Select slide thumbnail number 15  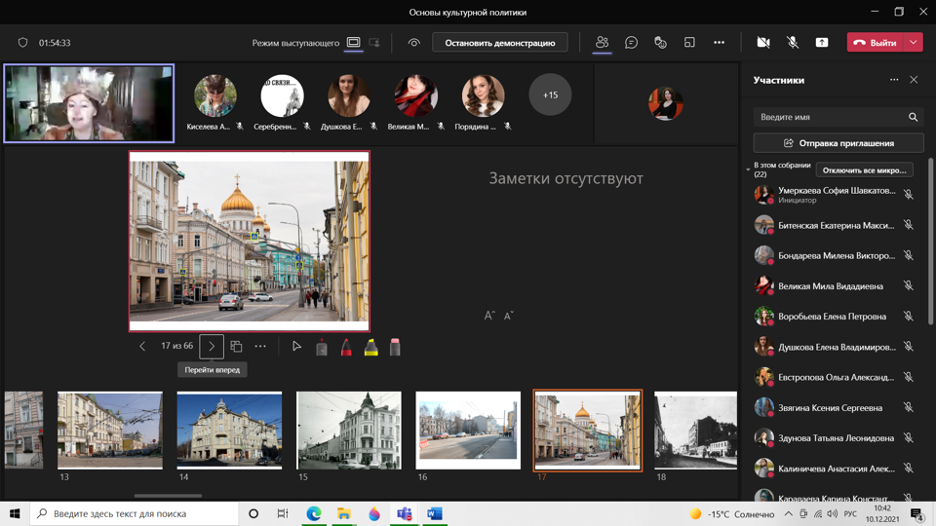[x=349, y=430]
